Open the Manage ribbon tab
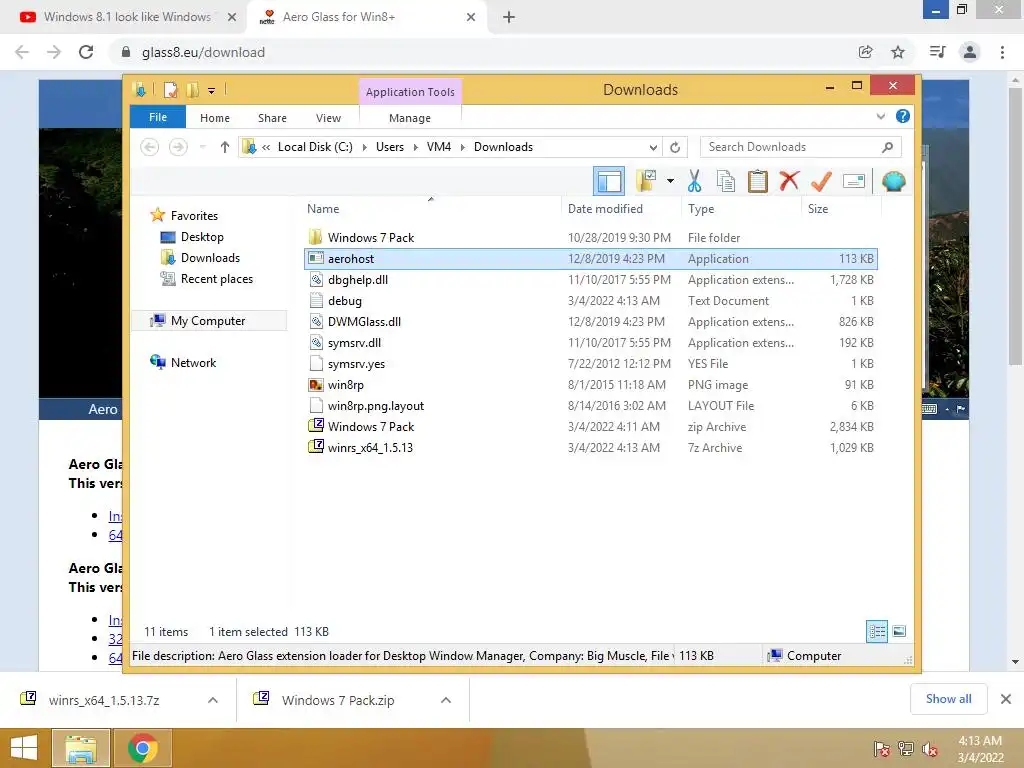The image size is (1024, 768). click(x=409, y=118)
